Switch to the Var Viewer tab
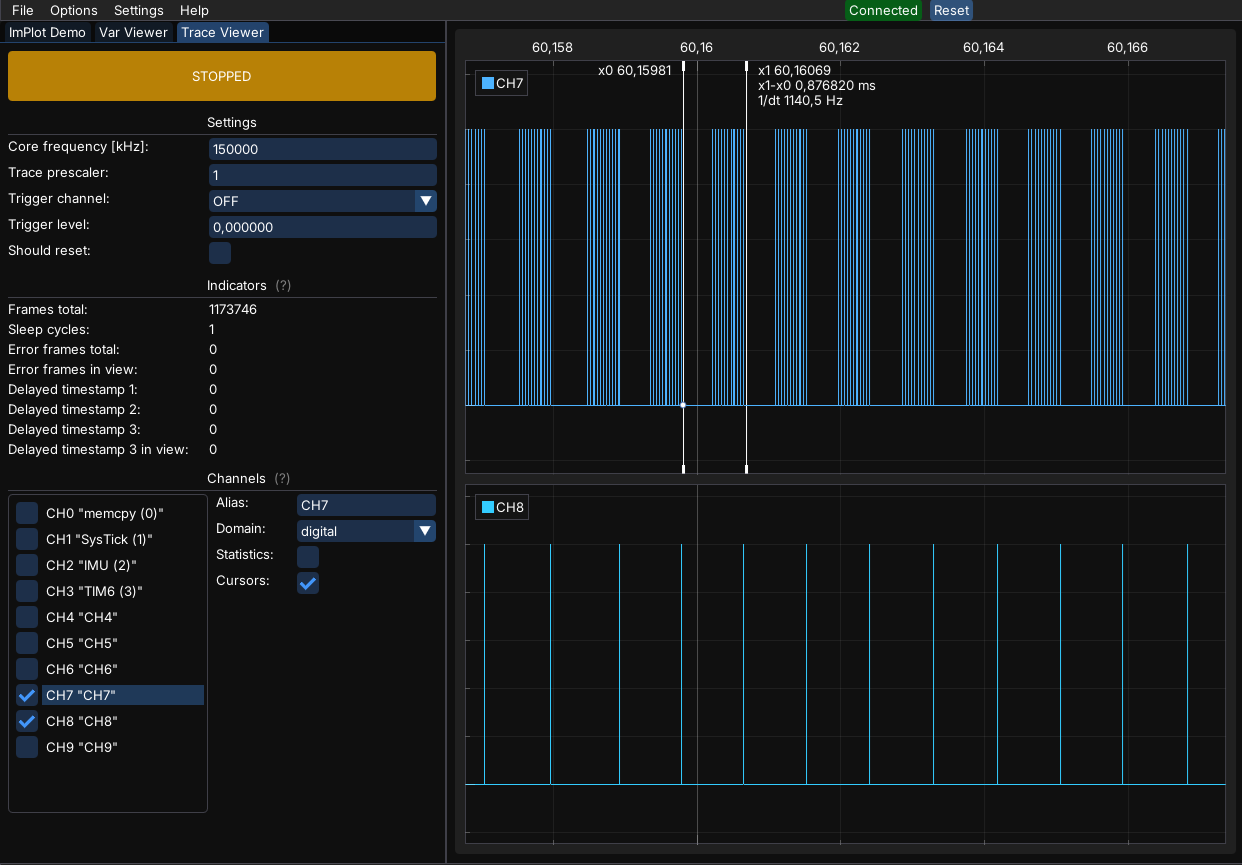Viewport: 1242px width, 865px height. coord(133,32)
